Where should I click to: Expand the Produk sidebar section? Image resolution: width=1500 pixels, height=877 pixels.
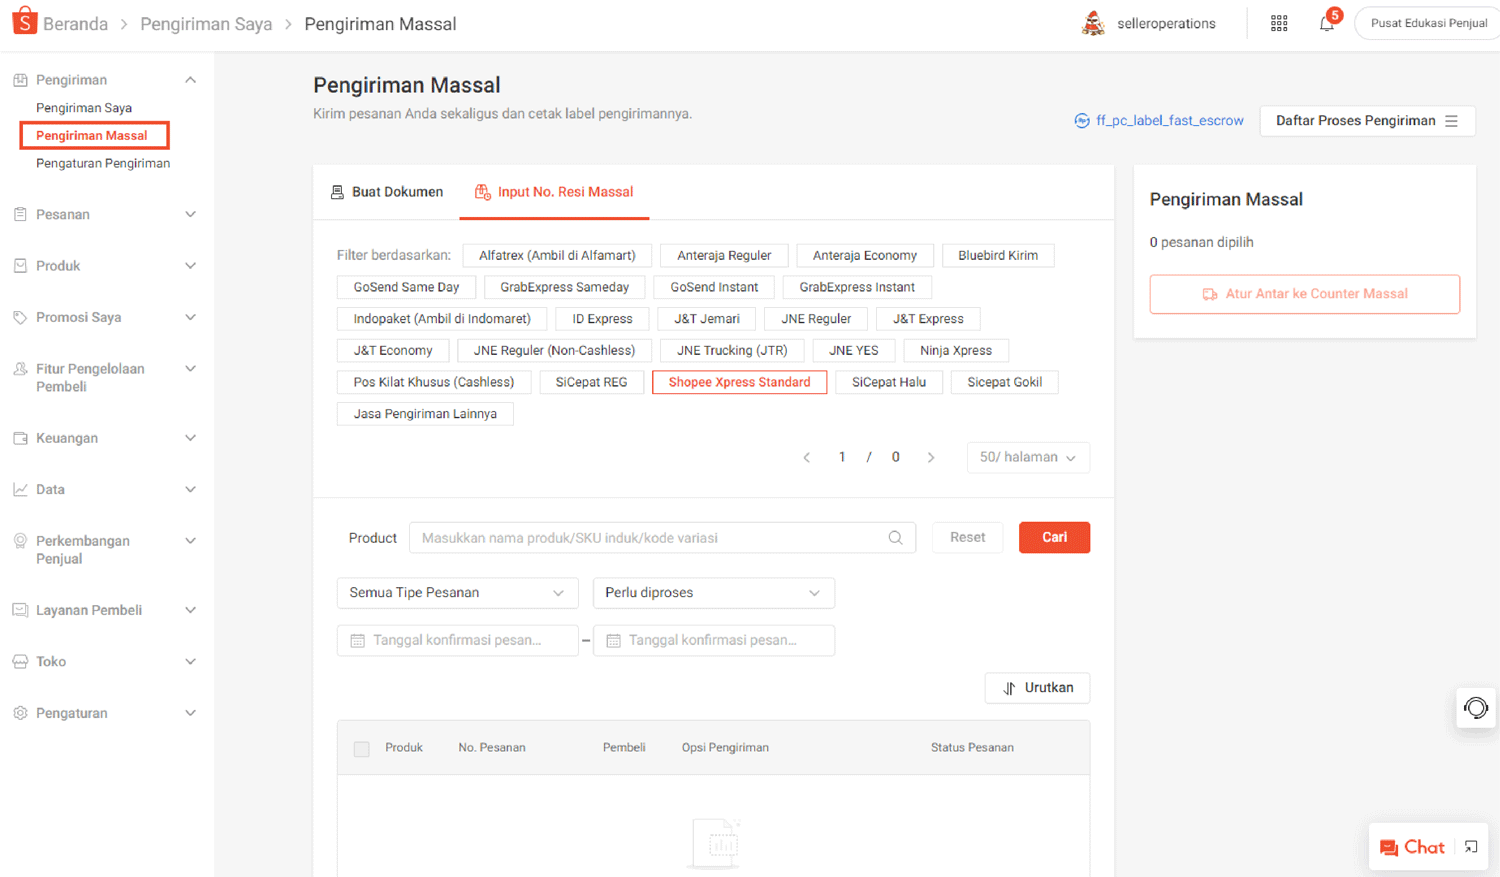pos(190,266)
